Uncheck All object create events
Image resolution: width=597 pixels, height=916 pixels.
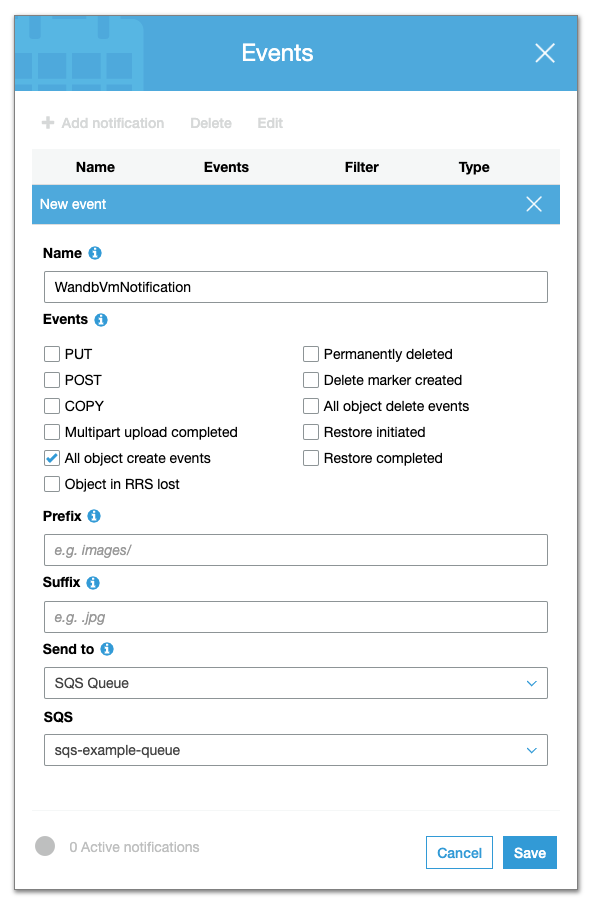[x=51, y=458]
